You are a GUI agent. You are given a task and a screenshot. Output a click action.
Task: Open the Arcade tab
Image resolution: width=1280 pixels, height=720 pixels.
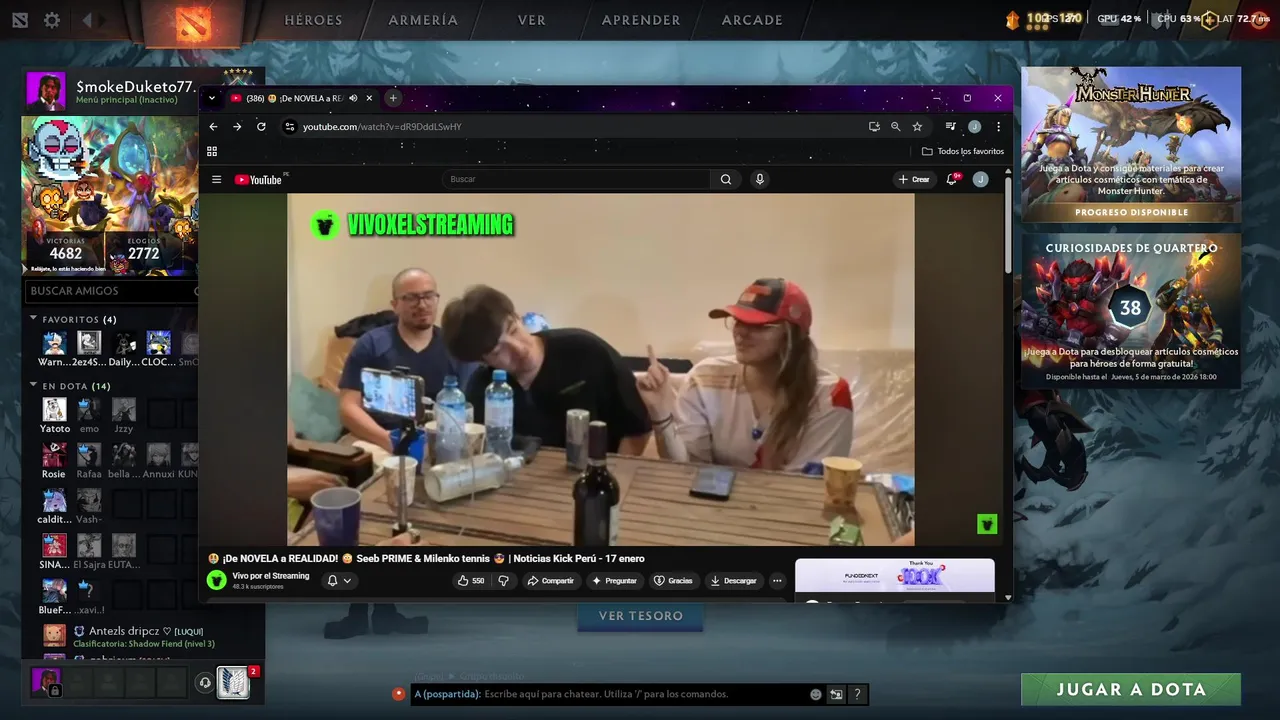click(752, 20)
